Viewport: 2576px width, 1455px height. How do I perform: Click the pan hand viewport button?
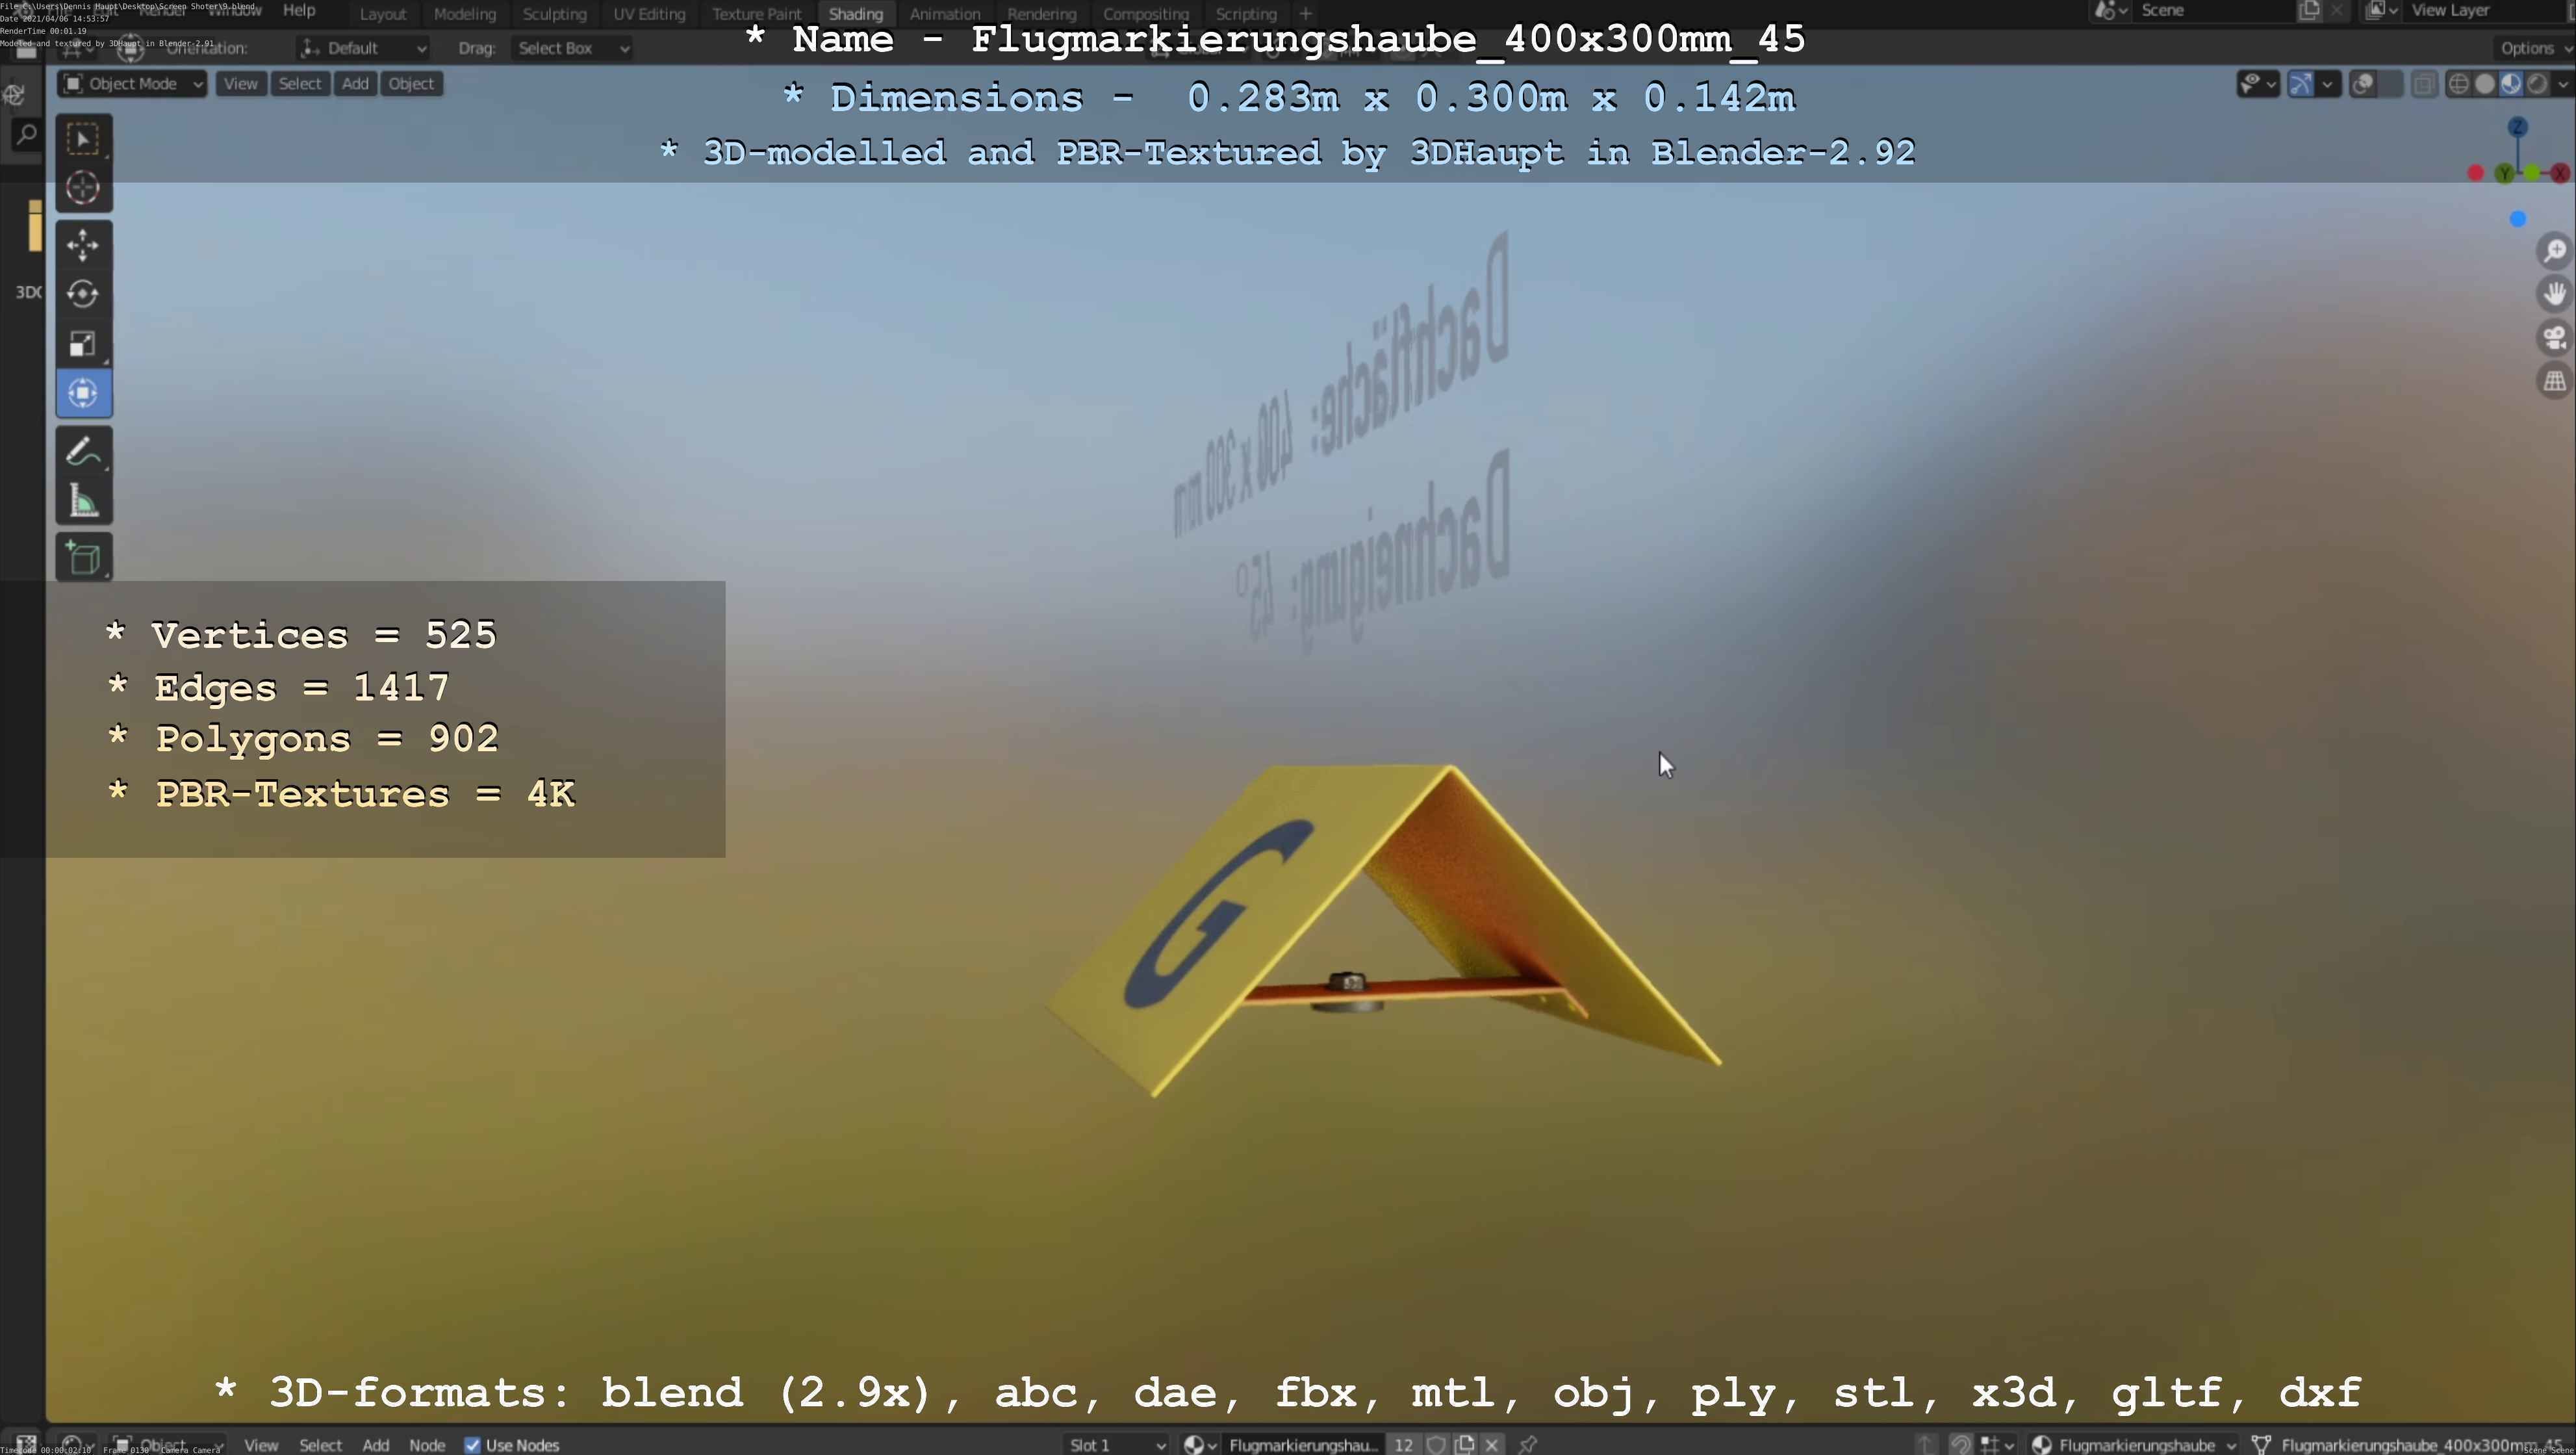tap(2555, 294)
